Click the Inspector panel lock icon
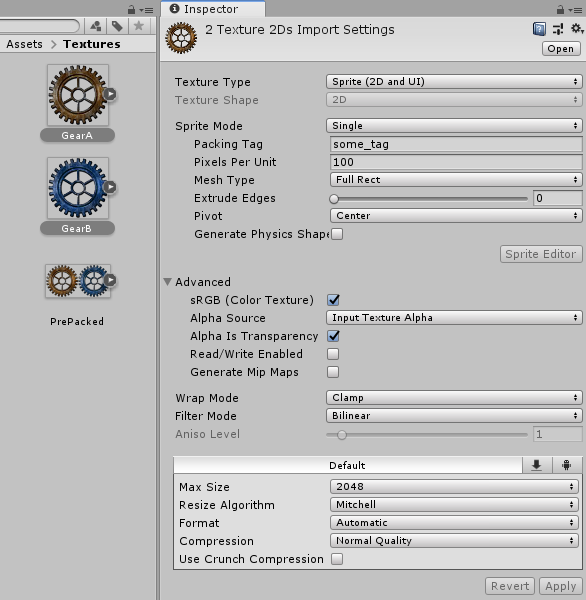 point(560,10)
